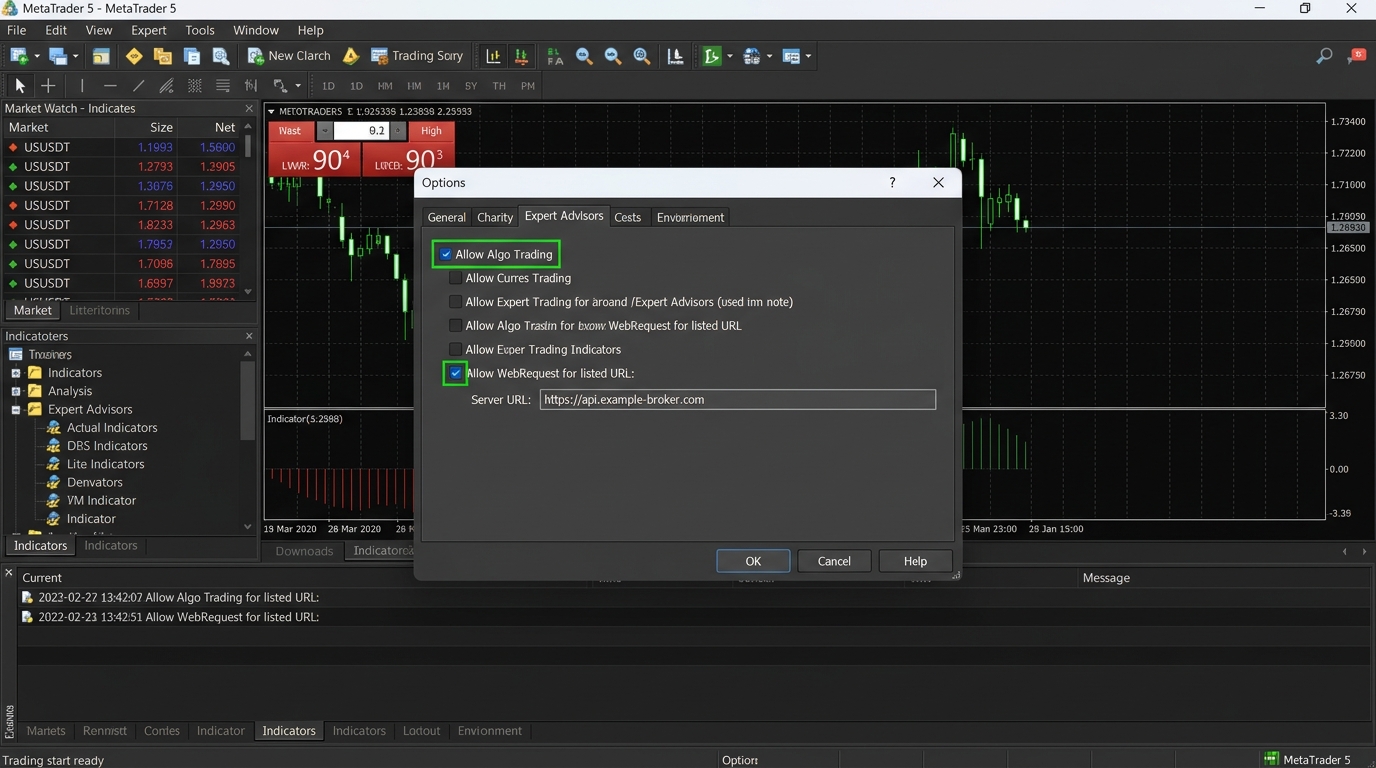The image size is (1376, 768).
Task: Enable Allow Curres Trading checkbox
Action: 456,278
